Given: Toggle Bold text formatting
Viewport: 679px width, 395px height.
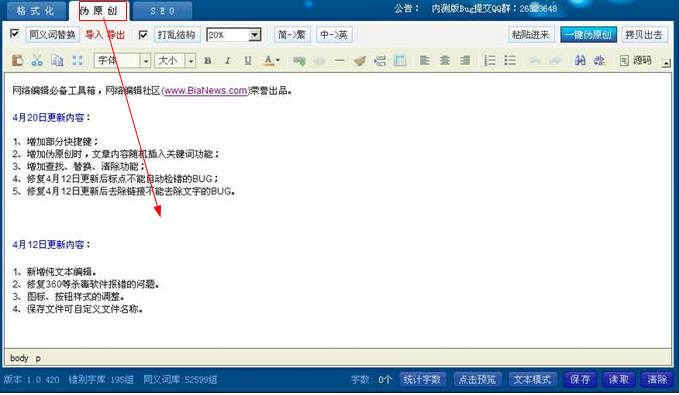Looking at the screenshot, I should click(208, 61).
